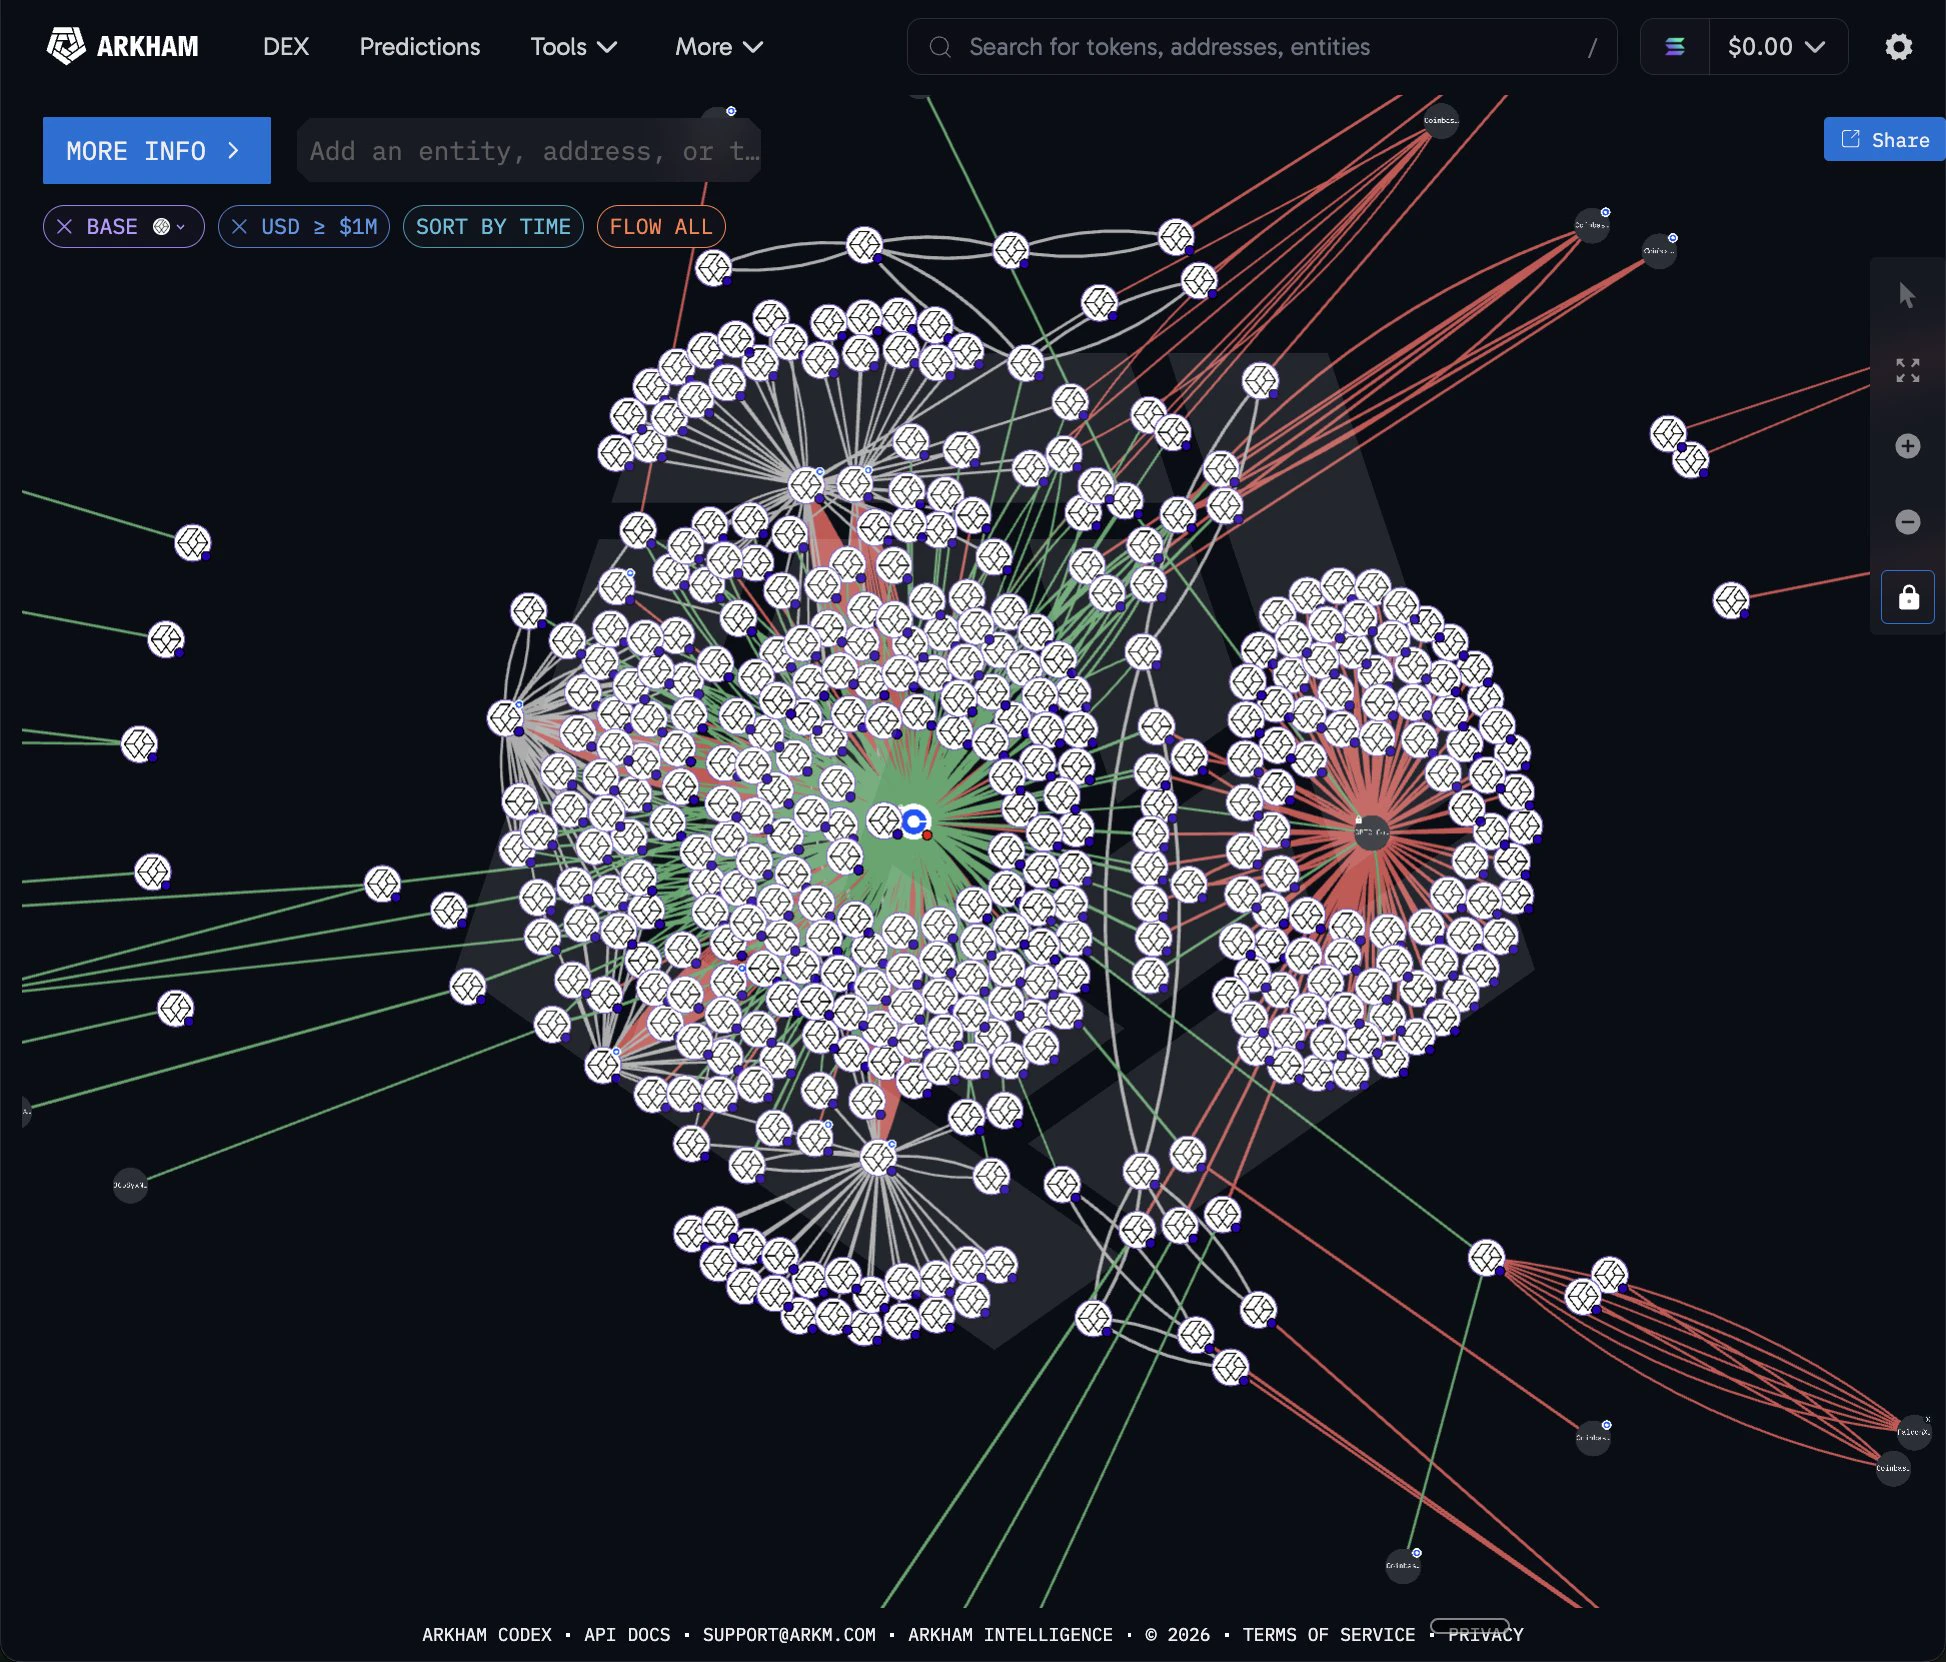
Task: Click the fit-to-screen expand icon
Action: pos(1907,370)
